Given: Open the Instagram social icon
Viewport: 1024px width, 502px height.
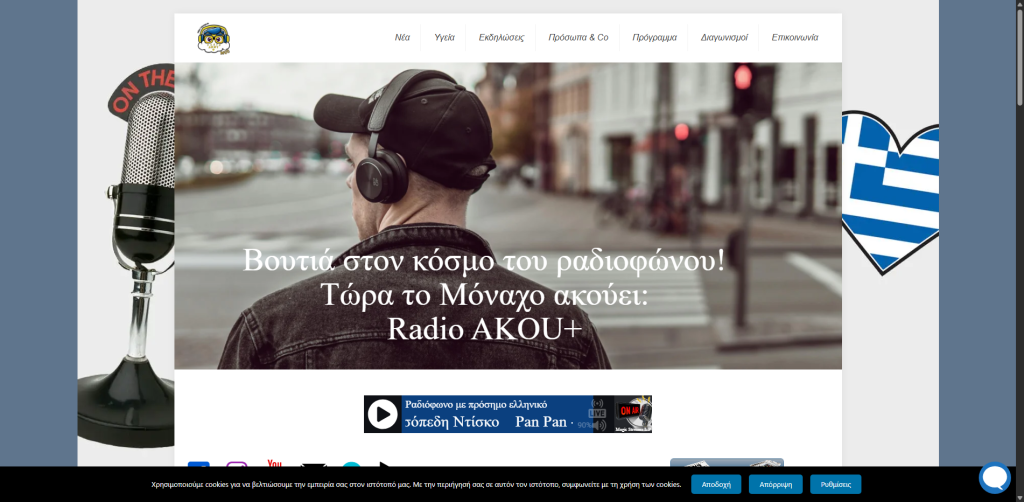Looking at the screenshot, I should [237, 466].
